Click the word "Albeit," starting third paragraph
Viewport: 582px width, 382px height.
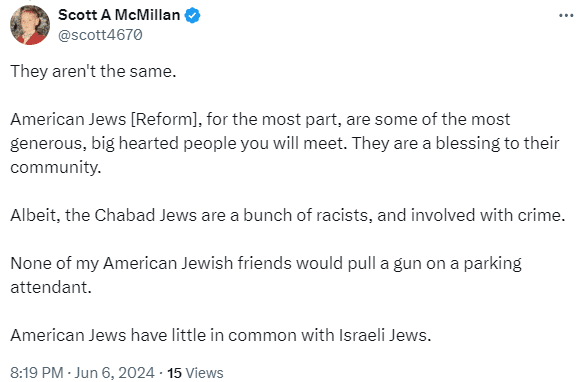tap(35, 215)
